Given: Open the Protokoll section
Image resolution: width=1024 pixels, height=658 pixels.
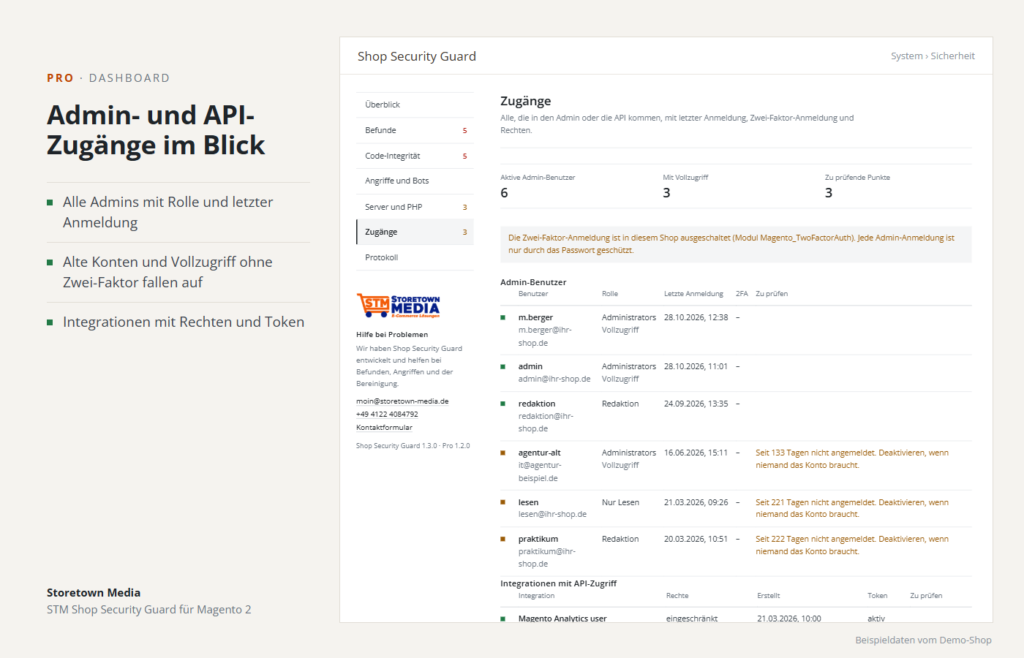Looking at the screenshot, I should click(415, 257).
